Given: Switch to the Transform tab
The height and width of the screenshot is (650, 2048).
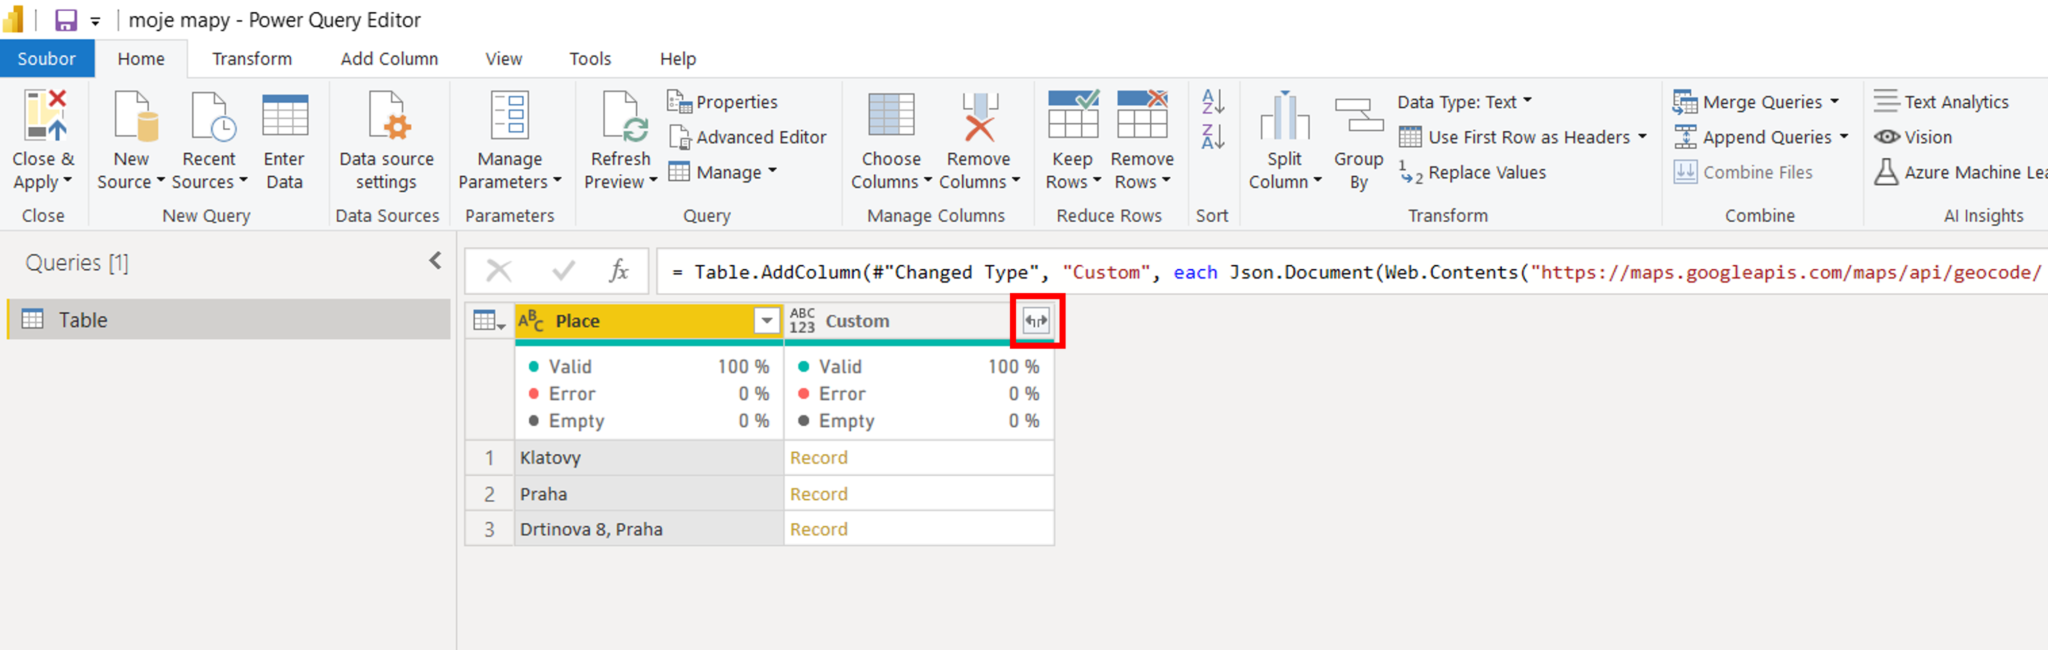Looking at the screenshot, I should [x=252, y=59].
